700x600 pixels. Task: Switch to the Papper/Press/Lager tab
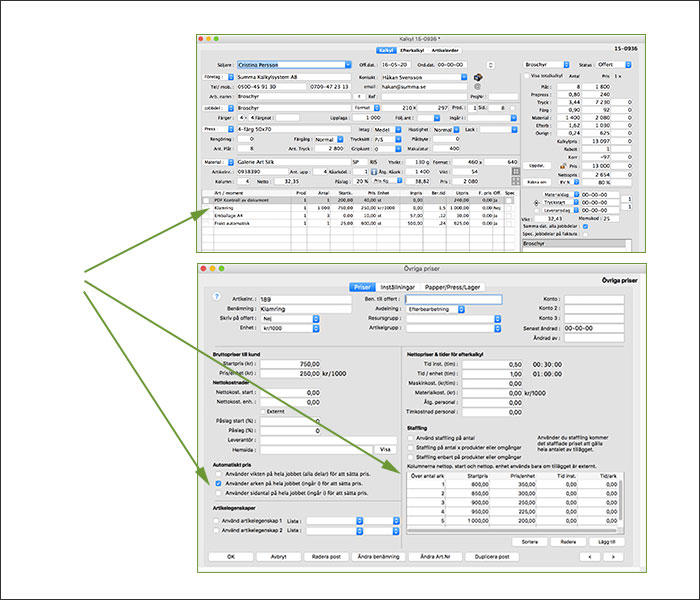point(452,287)
